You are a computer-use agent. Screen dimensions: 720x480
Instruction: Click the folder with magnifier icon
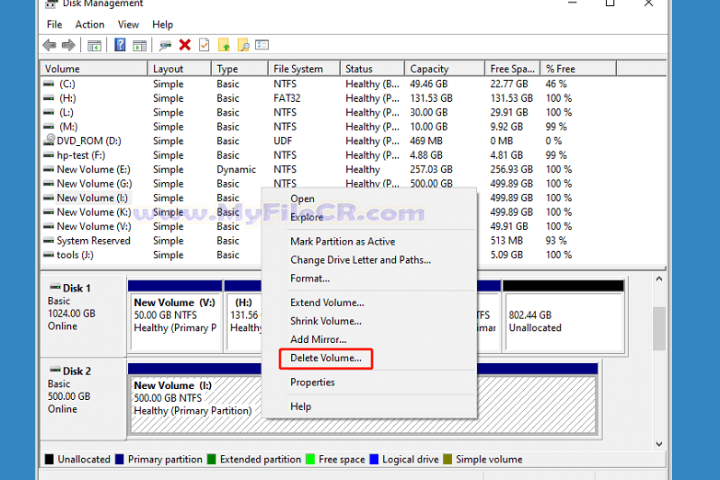(x=243, y=45)
